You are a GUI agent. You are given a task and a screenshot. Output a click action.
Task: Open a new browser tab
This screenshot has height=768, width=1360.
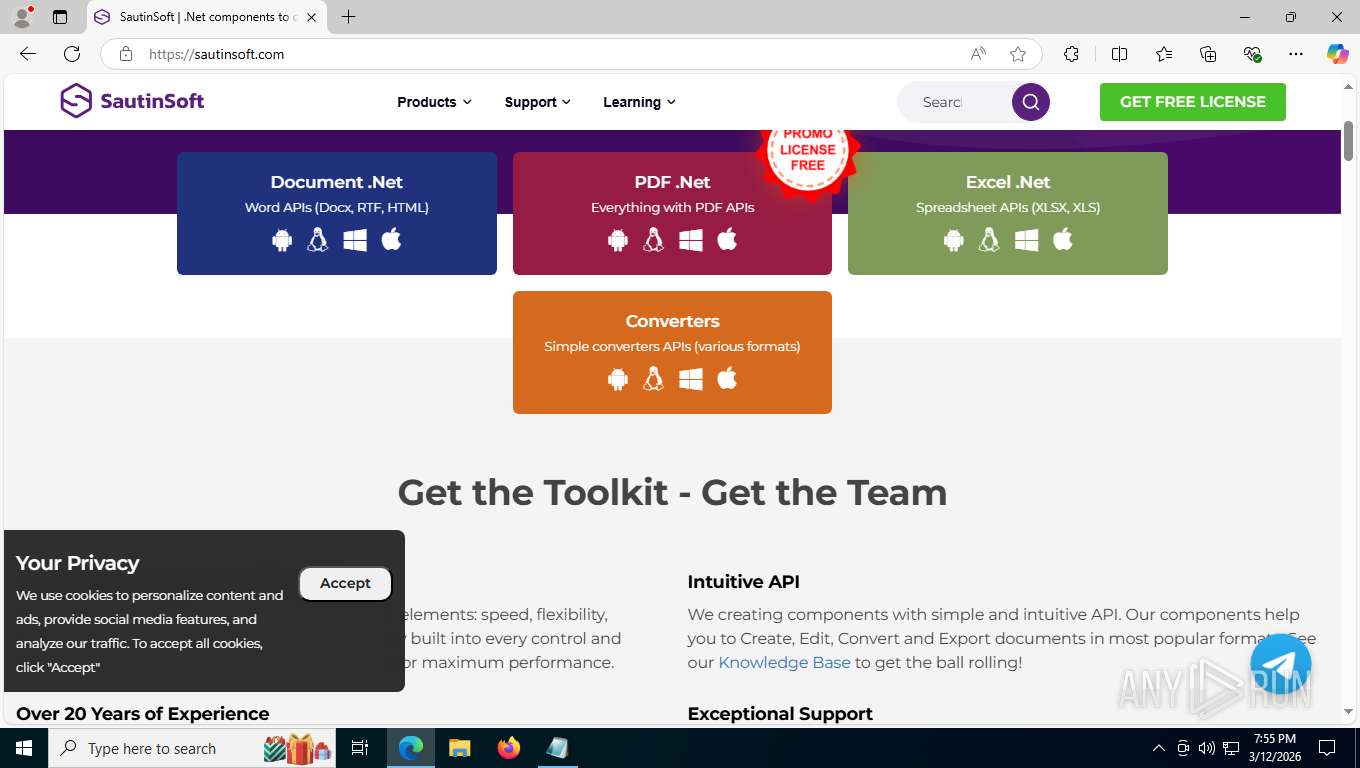[x=348, y=17]
